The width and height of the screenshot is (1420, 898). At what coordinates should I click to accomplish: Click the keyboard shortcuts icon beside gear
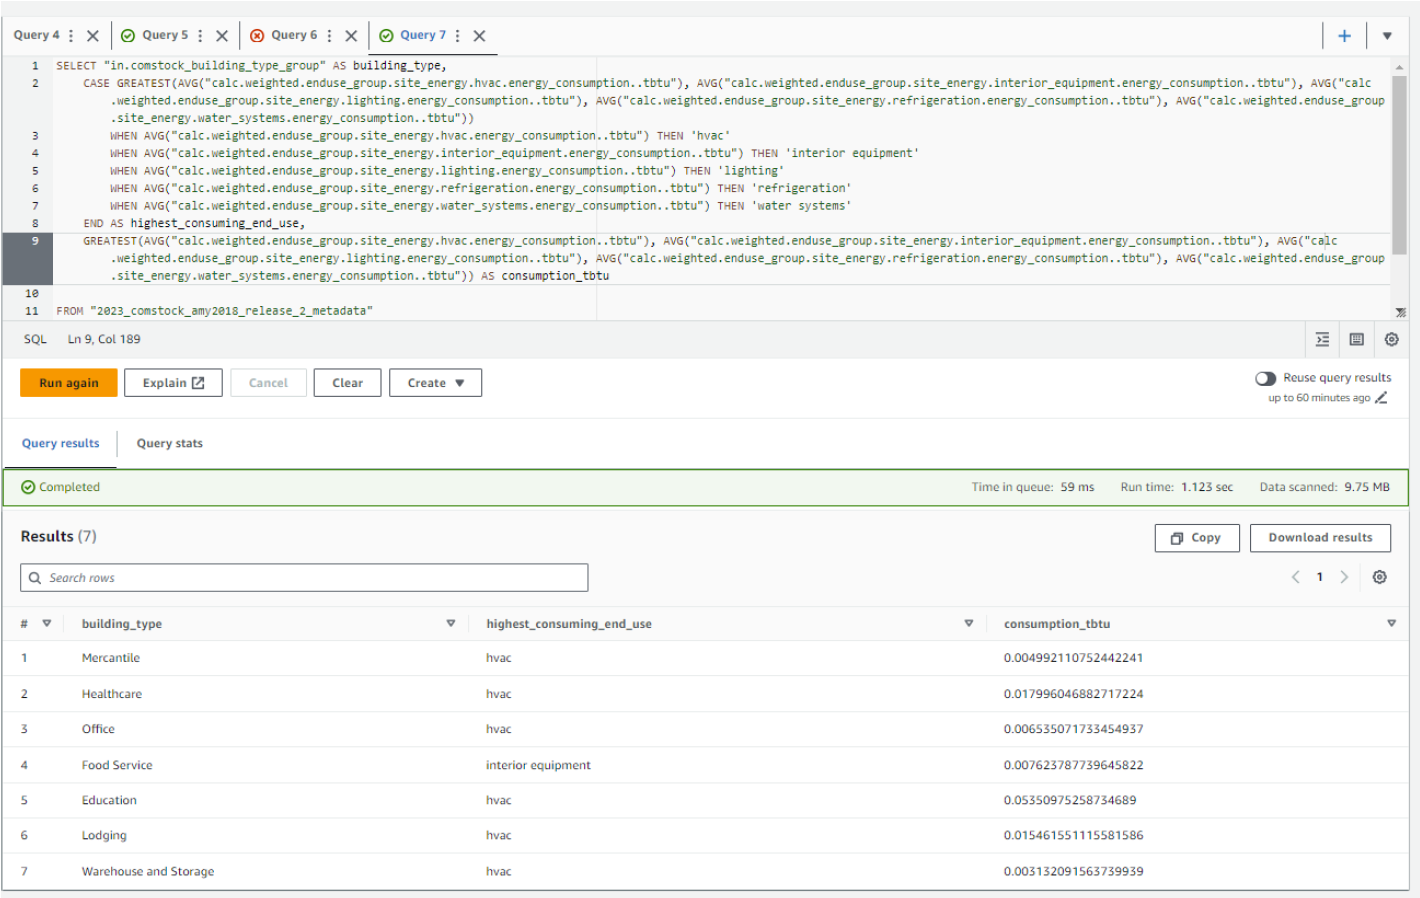click(x=1356, y=340)
